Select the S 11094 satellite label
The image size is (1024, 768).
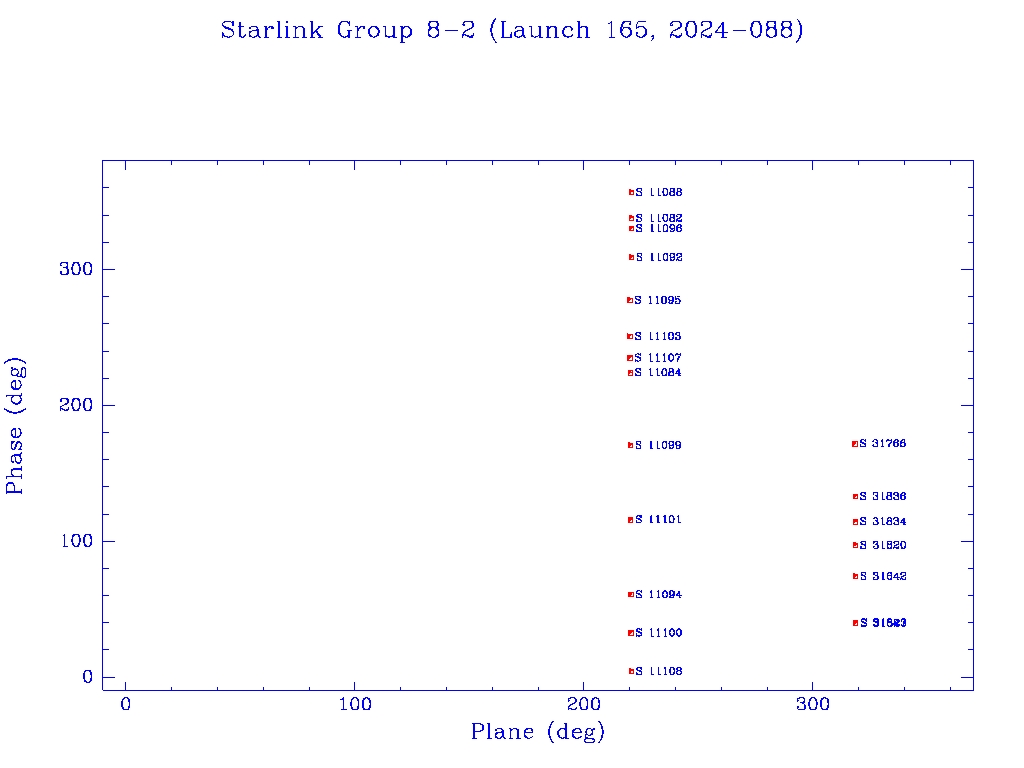click(x=658, y=594)
